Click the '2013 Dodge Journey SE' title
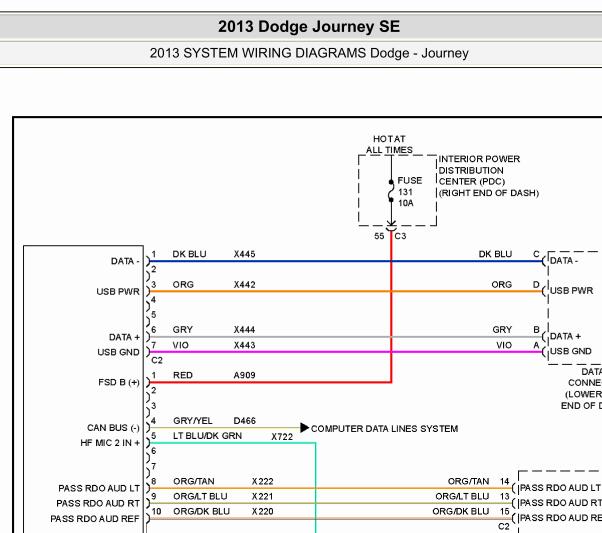The image size is (602, 533). (x=309, y=26)
